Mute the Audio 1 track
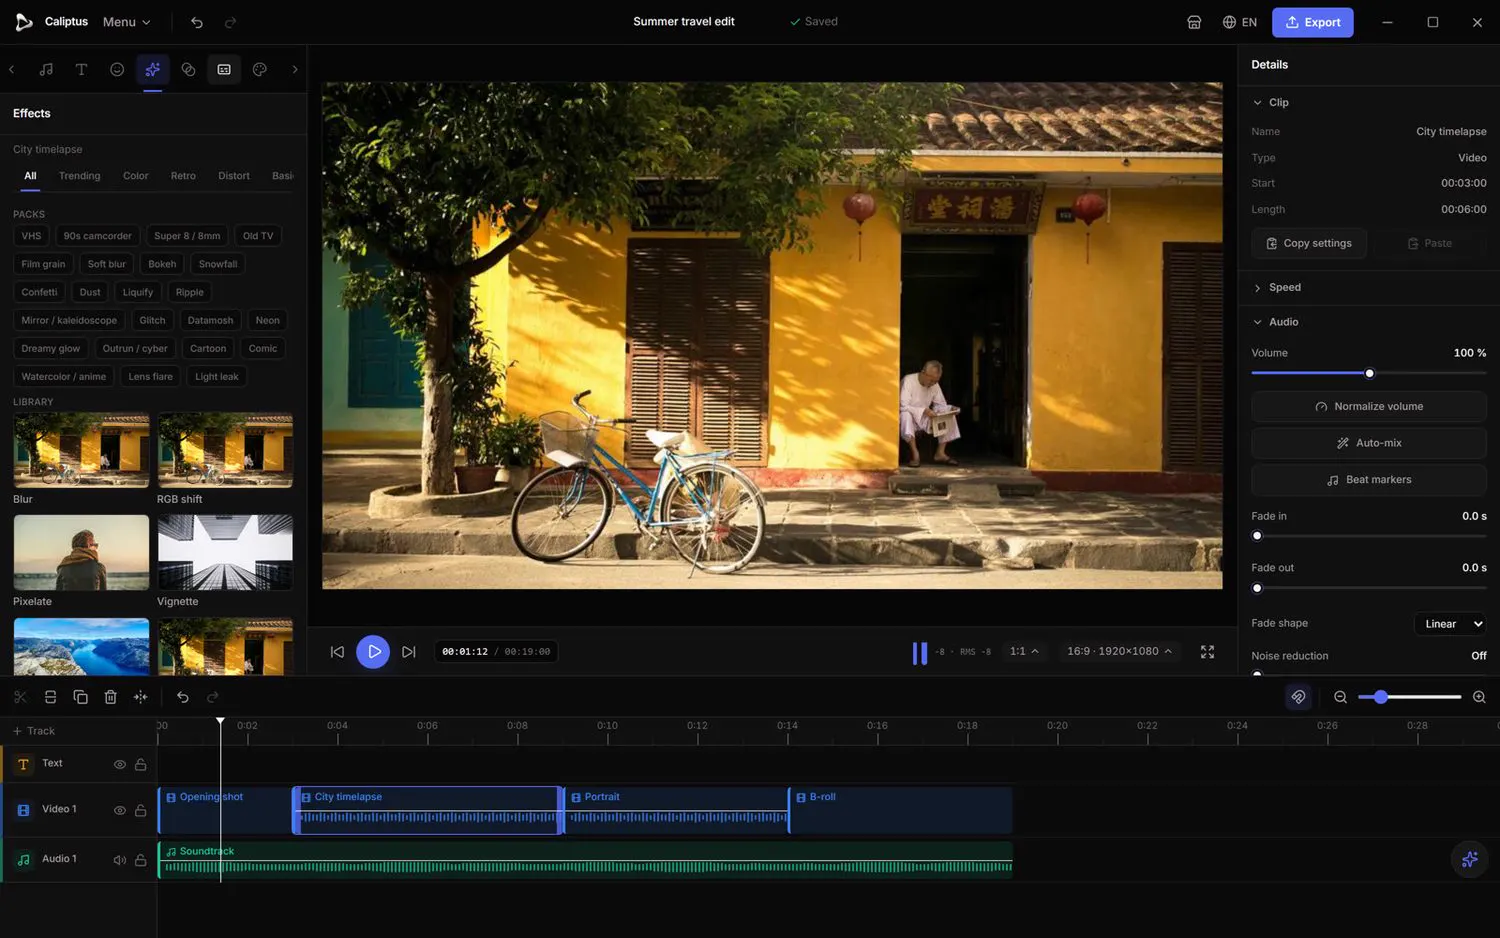The image size is (1500, 938). [119, 860]
